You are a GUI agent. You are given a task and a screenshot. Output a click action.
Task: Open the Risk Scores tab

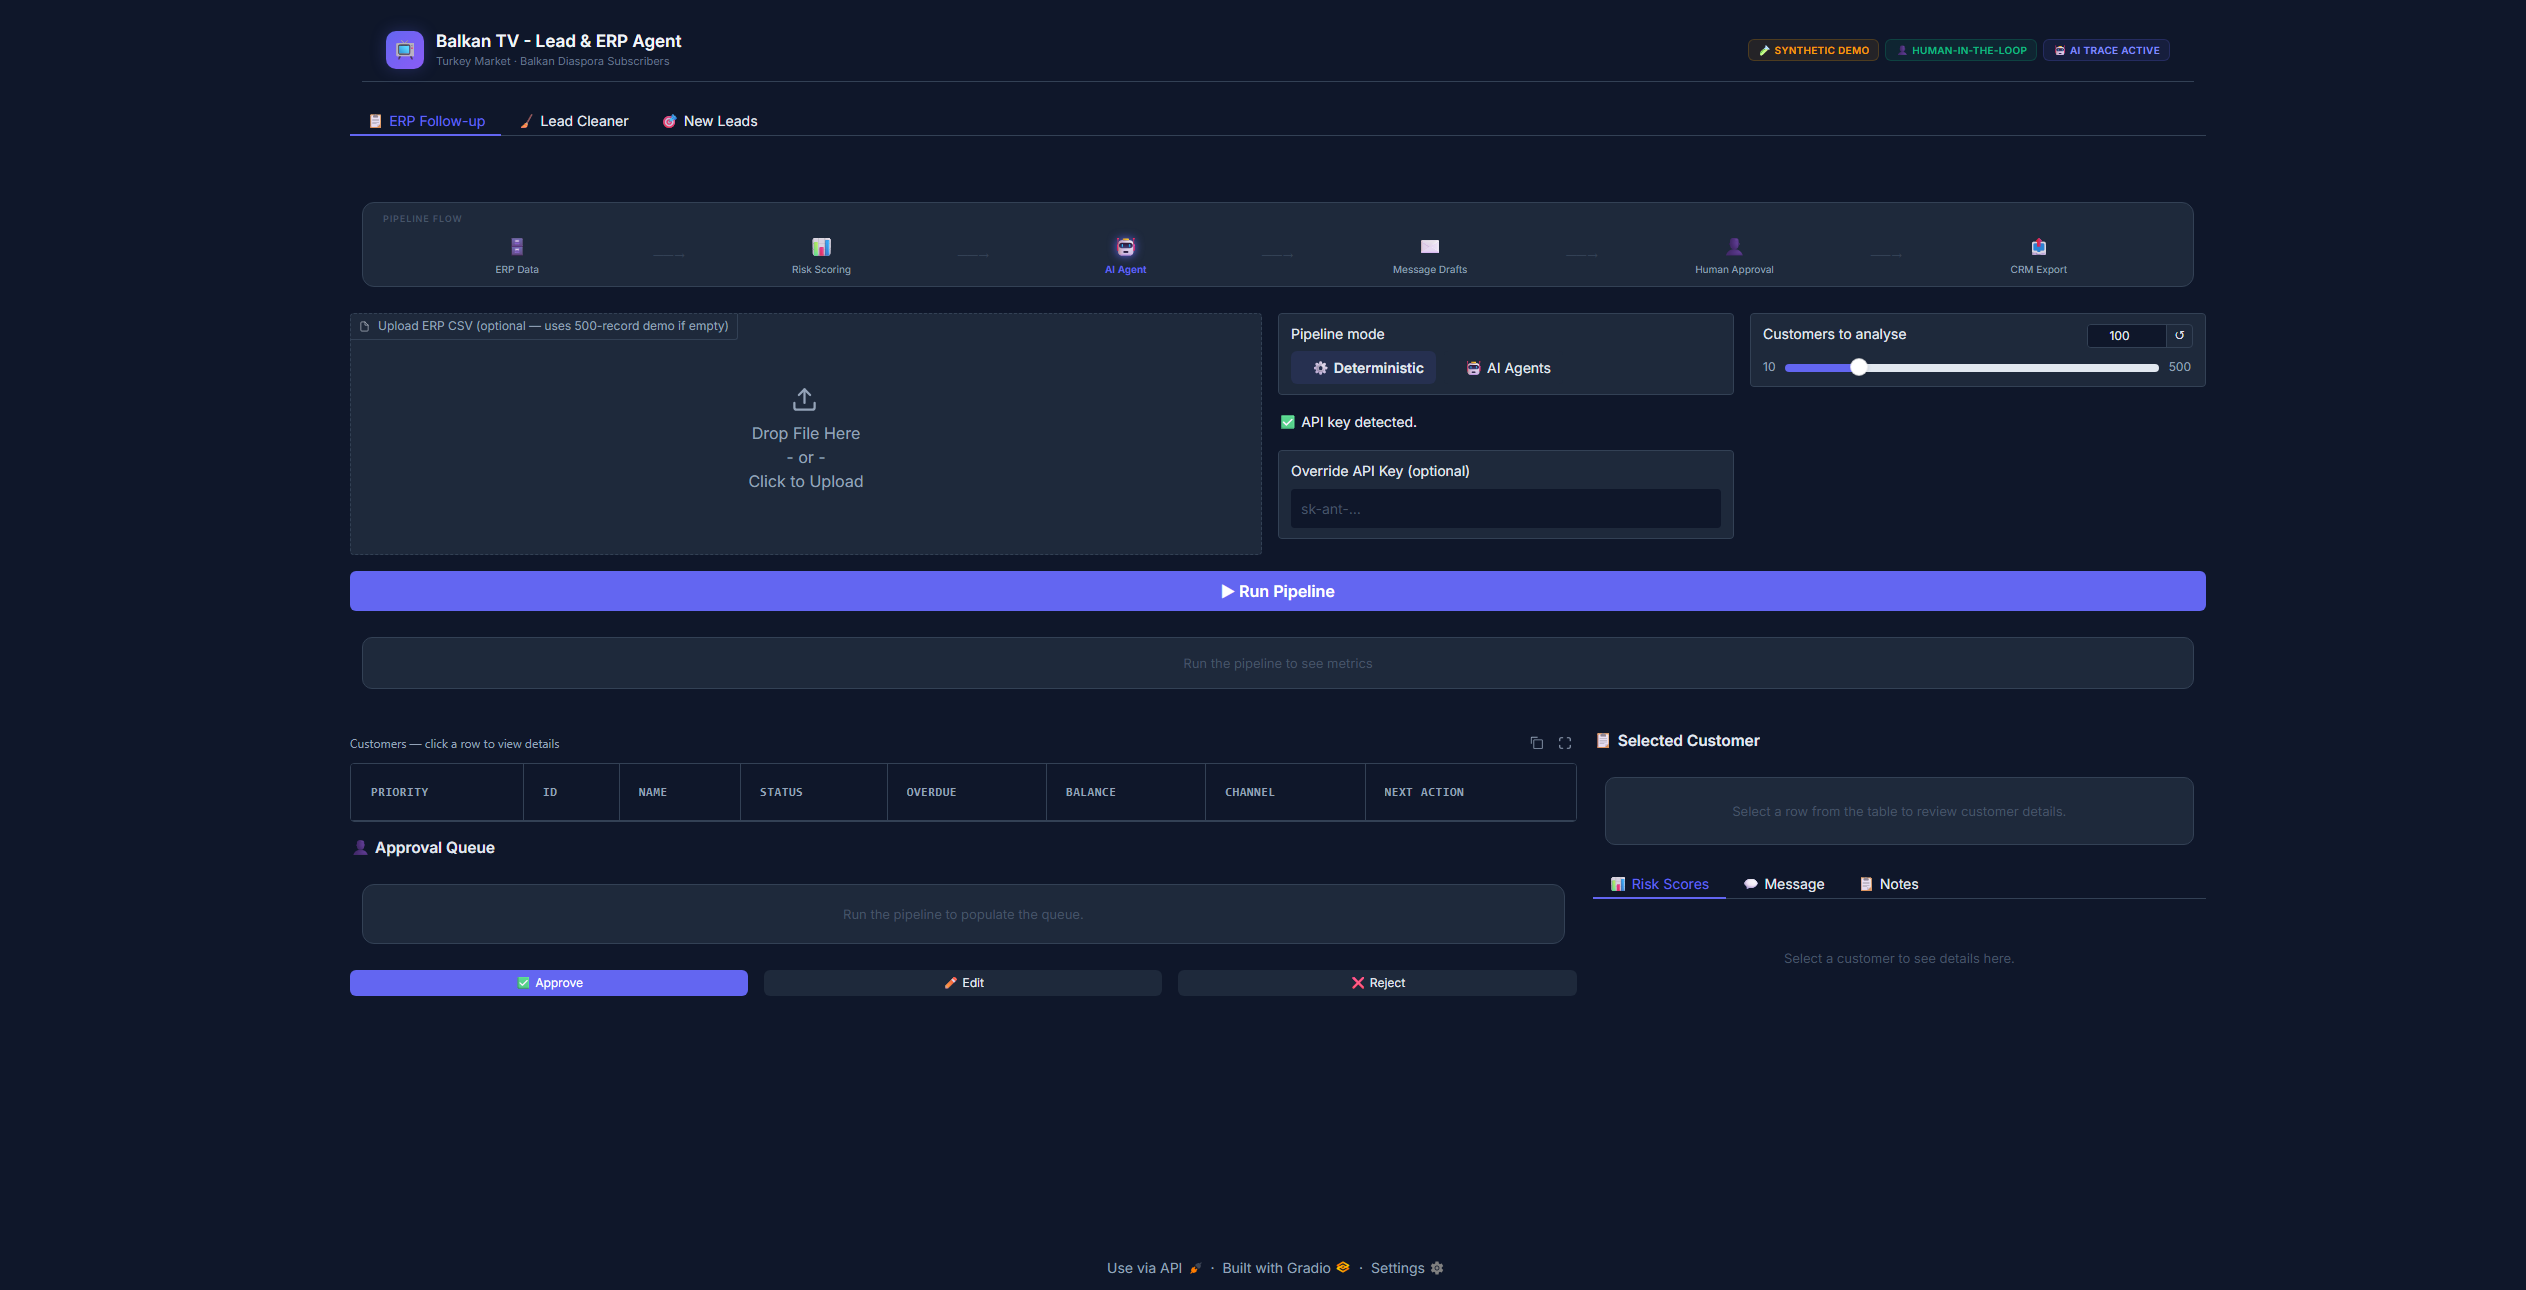(1659, 884)
